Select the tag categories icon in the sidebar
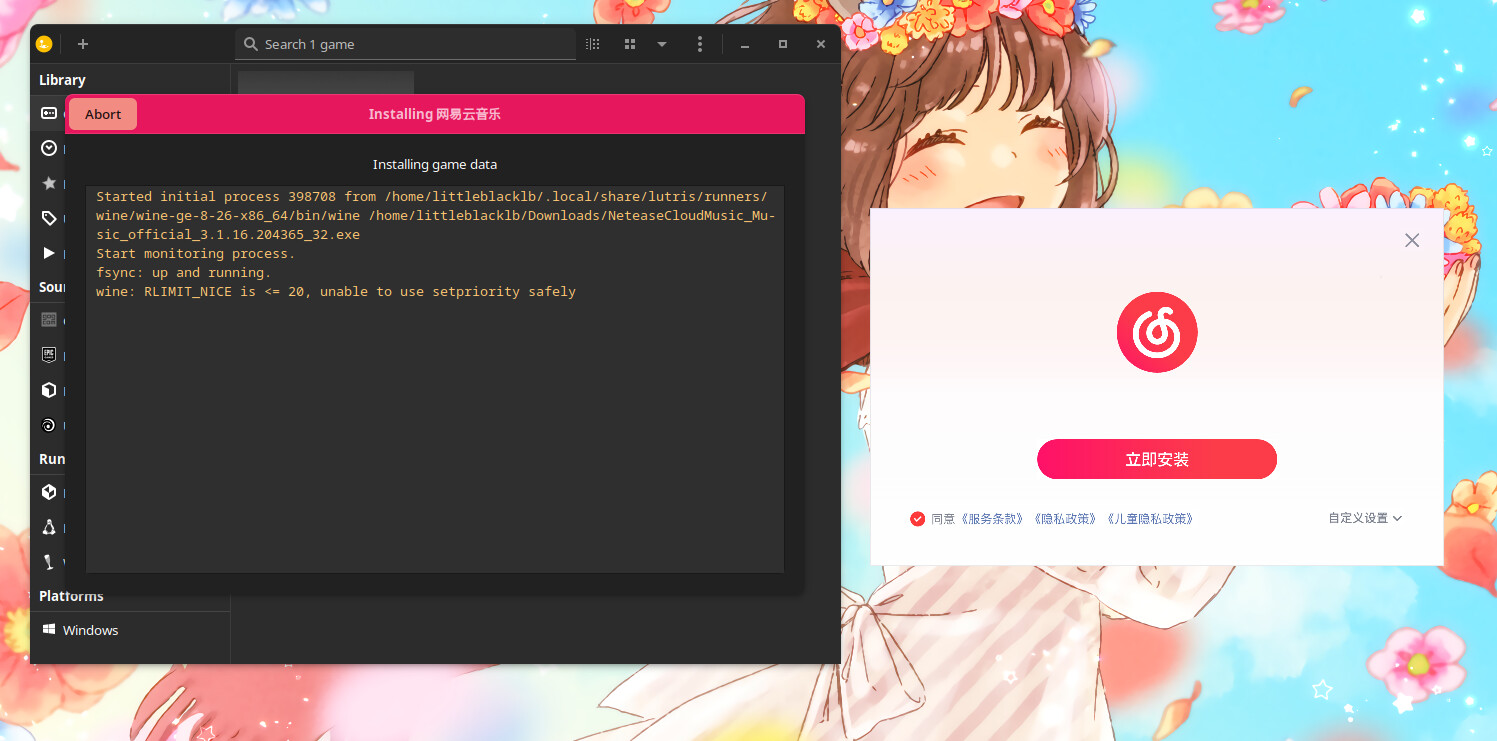 49,218
